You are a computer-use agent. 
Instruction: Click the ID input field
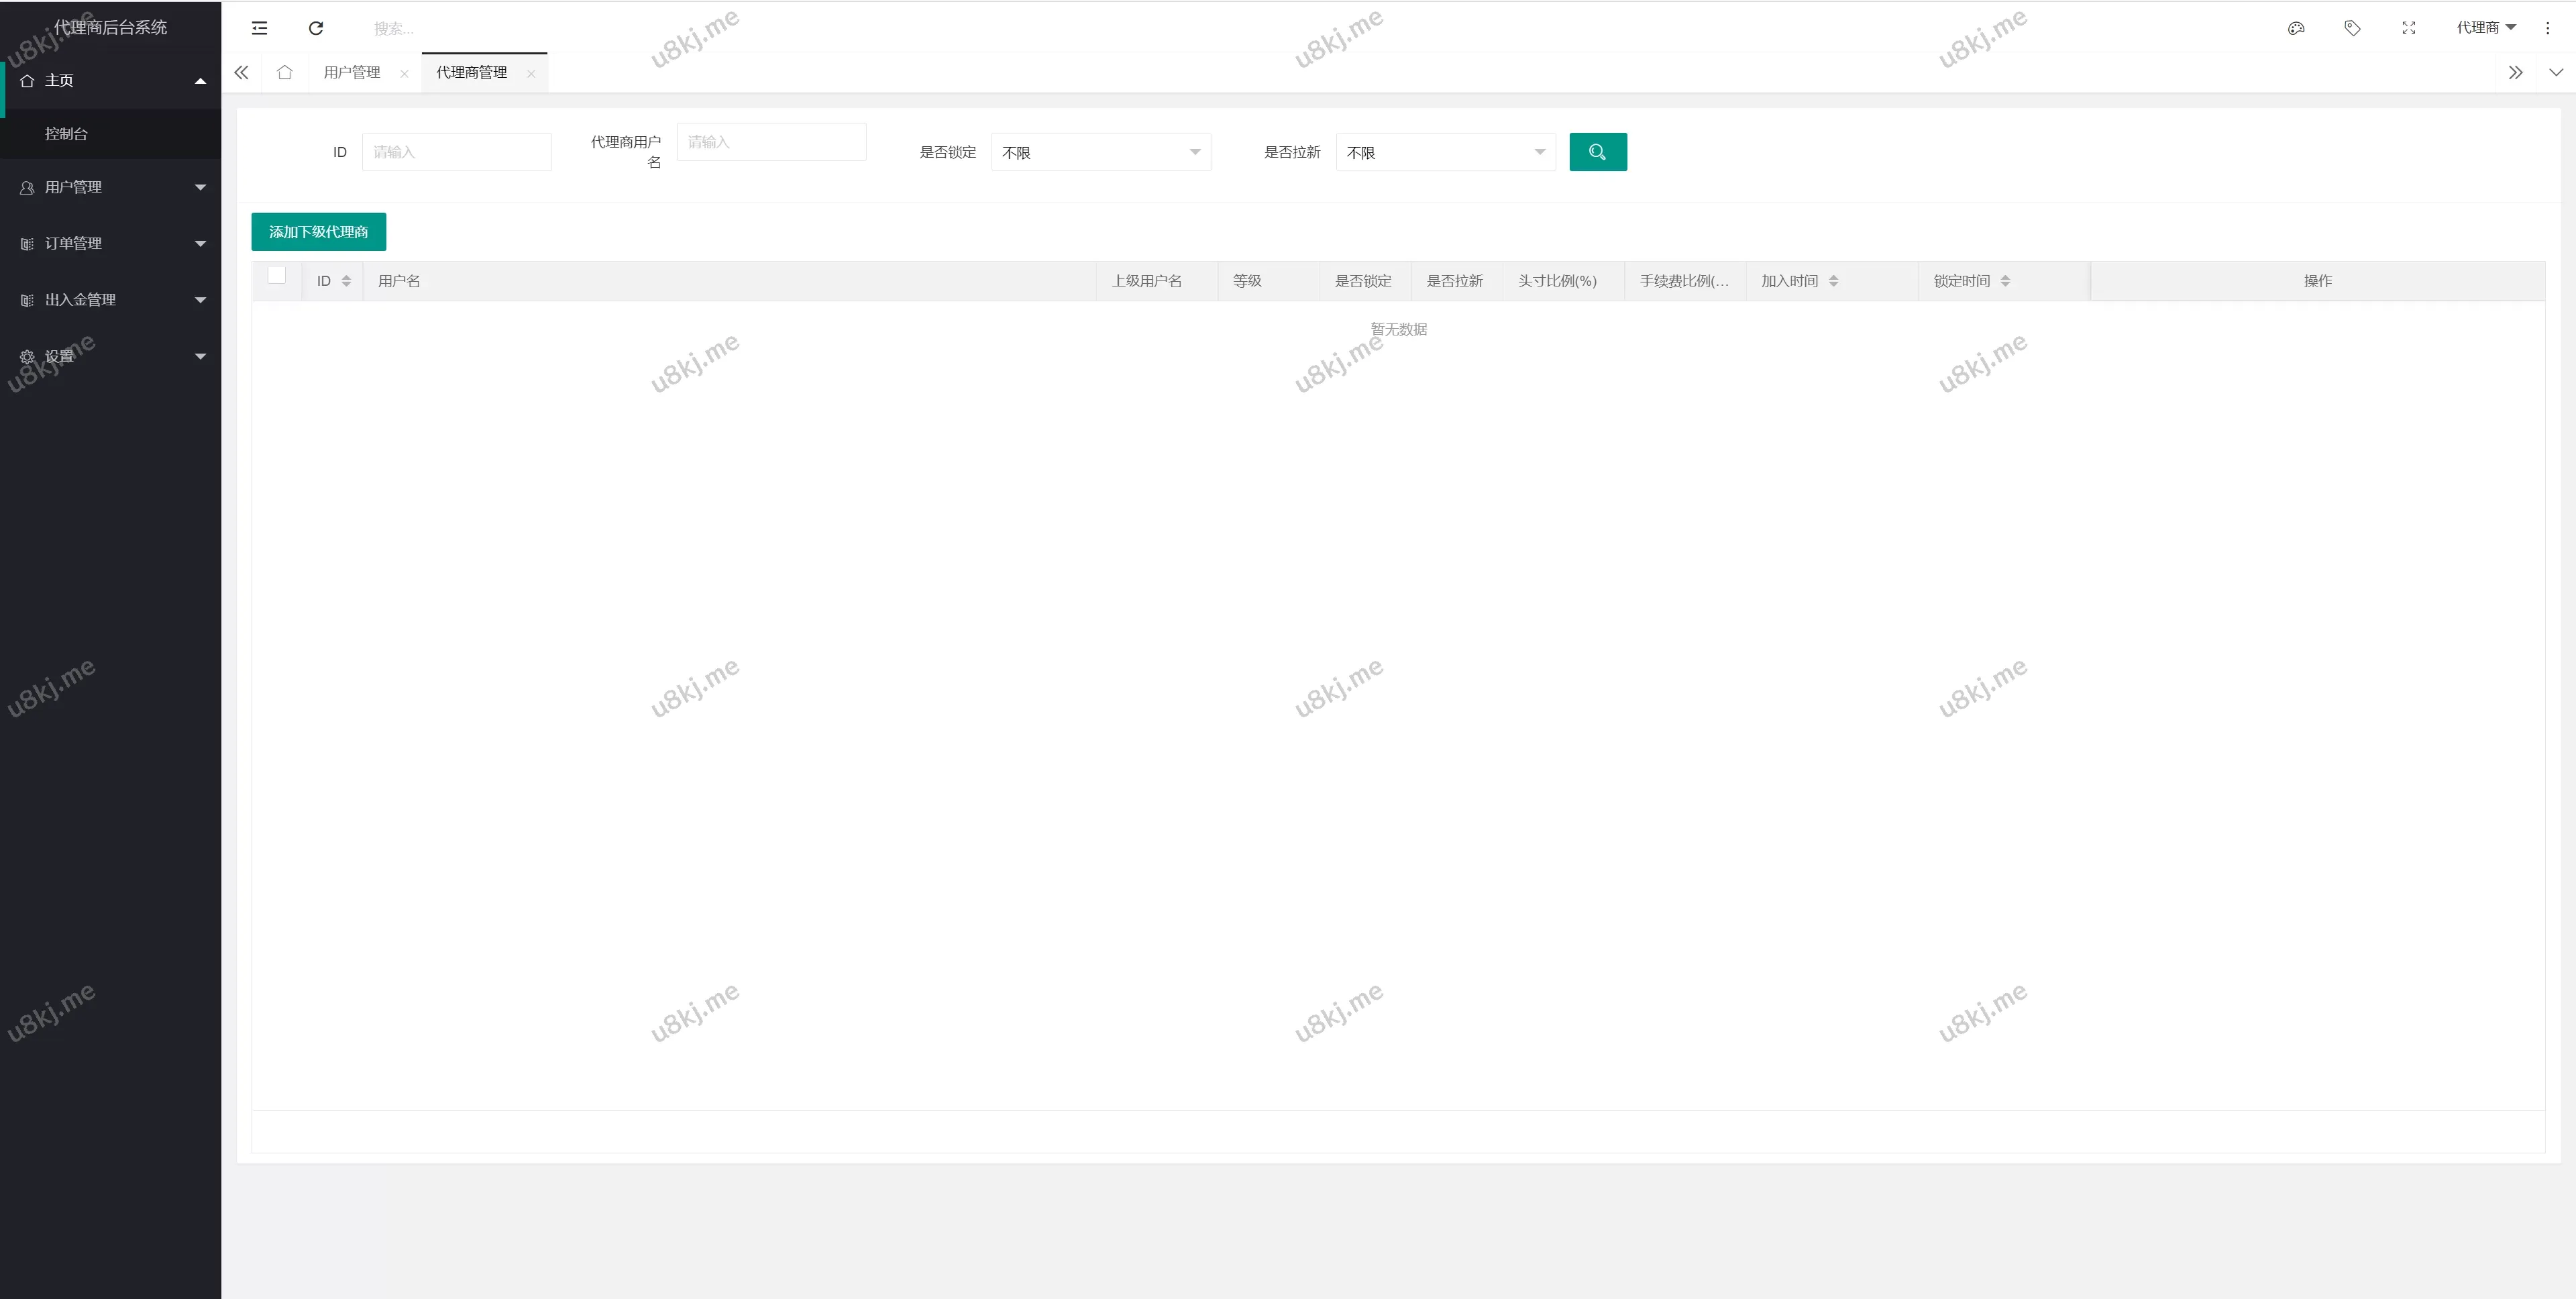coord(457,151)
